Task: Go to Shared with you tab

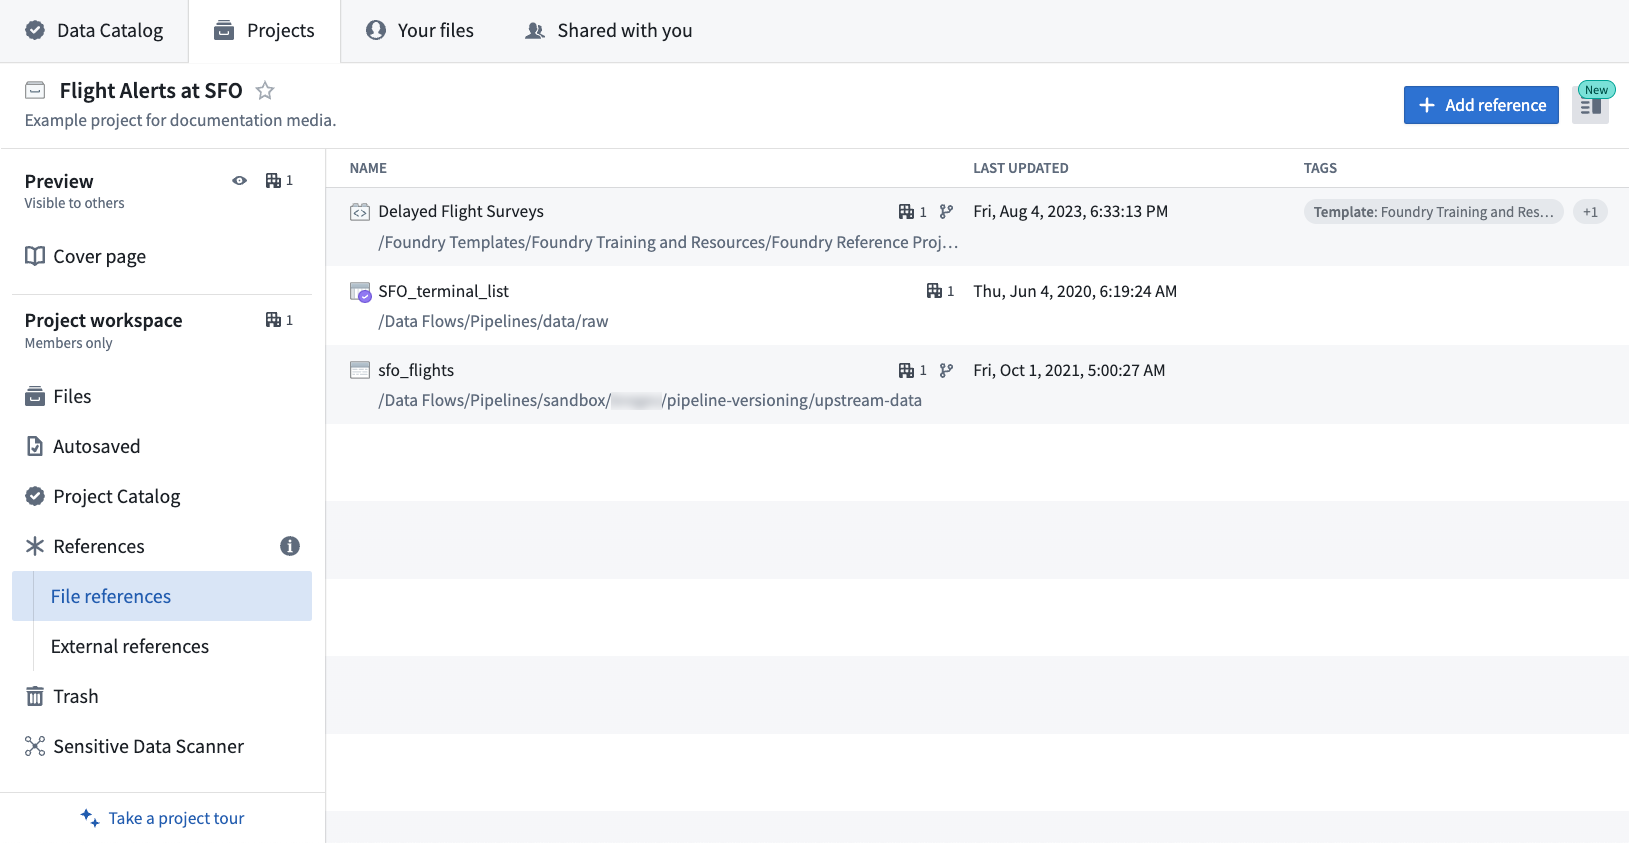Action: tap(608, 31)
